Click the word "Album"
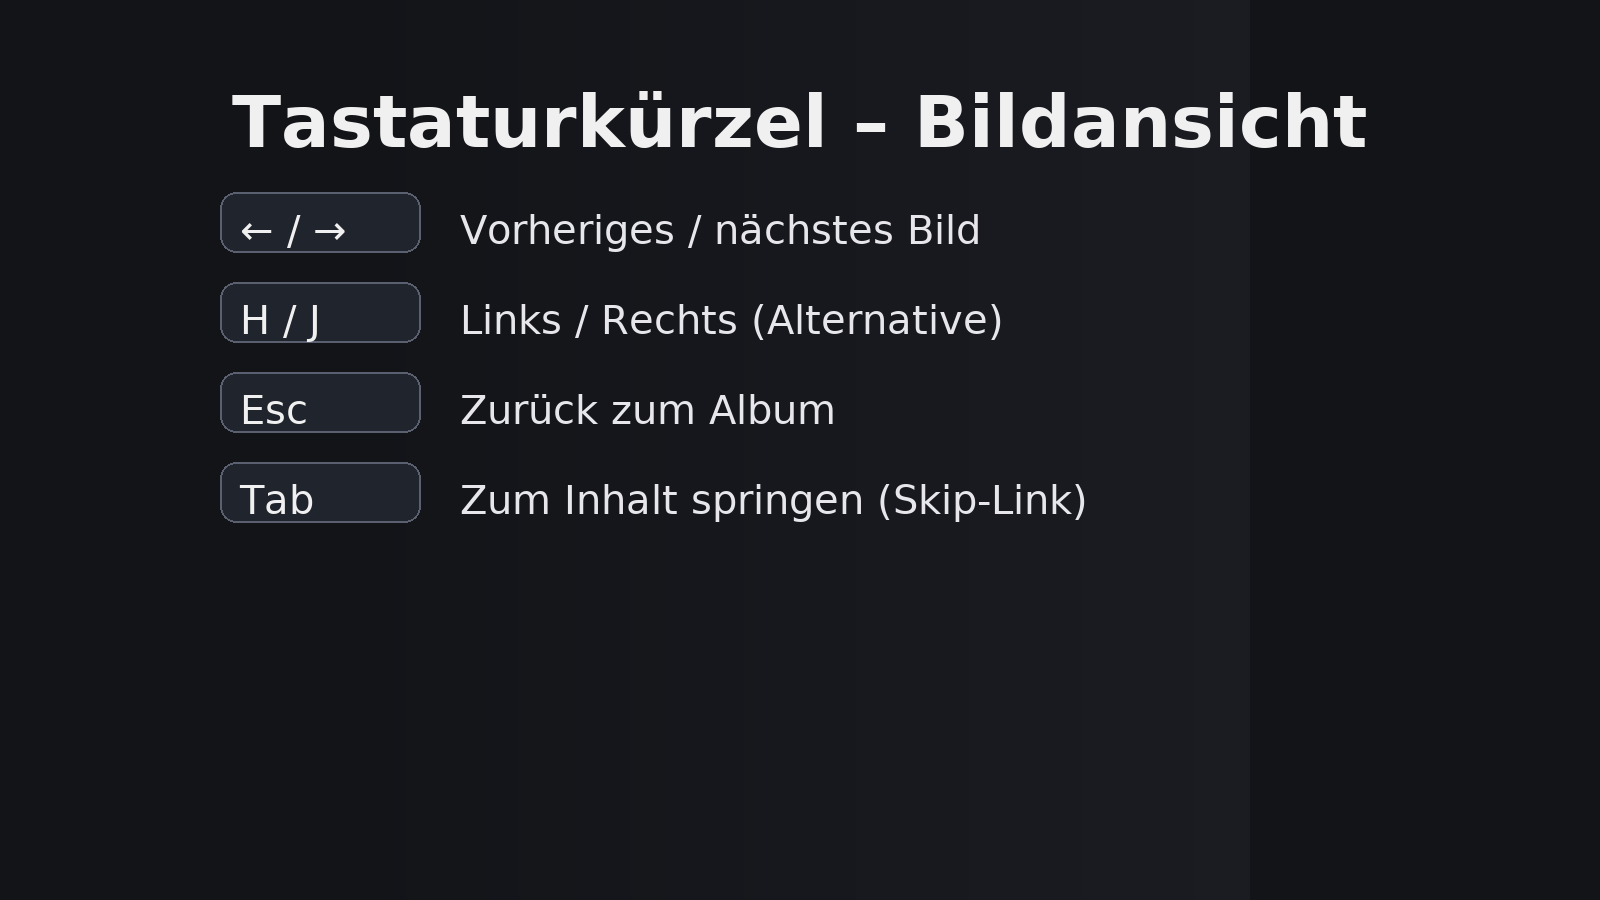 [x=771, y=411]
